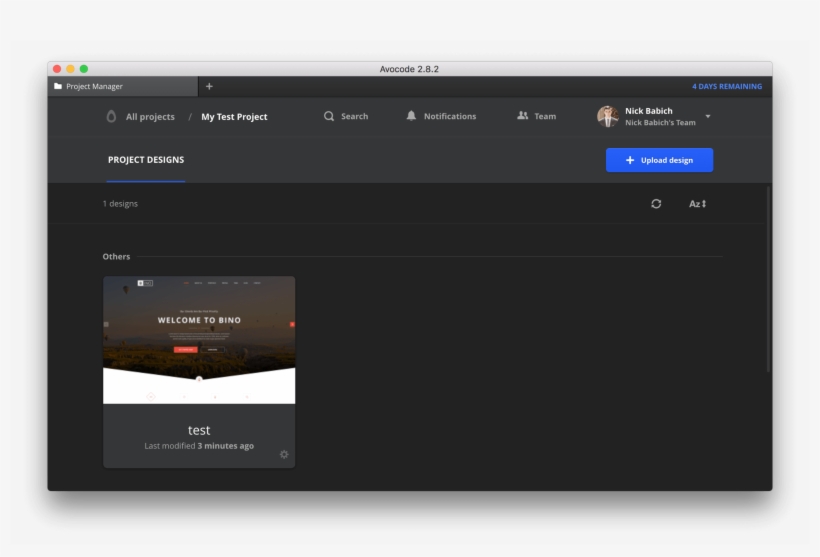Click the refresh designs icon
The height and width of the screenshot is (557, 820).
(x=656, y=203)
